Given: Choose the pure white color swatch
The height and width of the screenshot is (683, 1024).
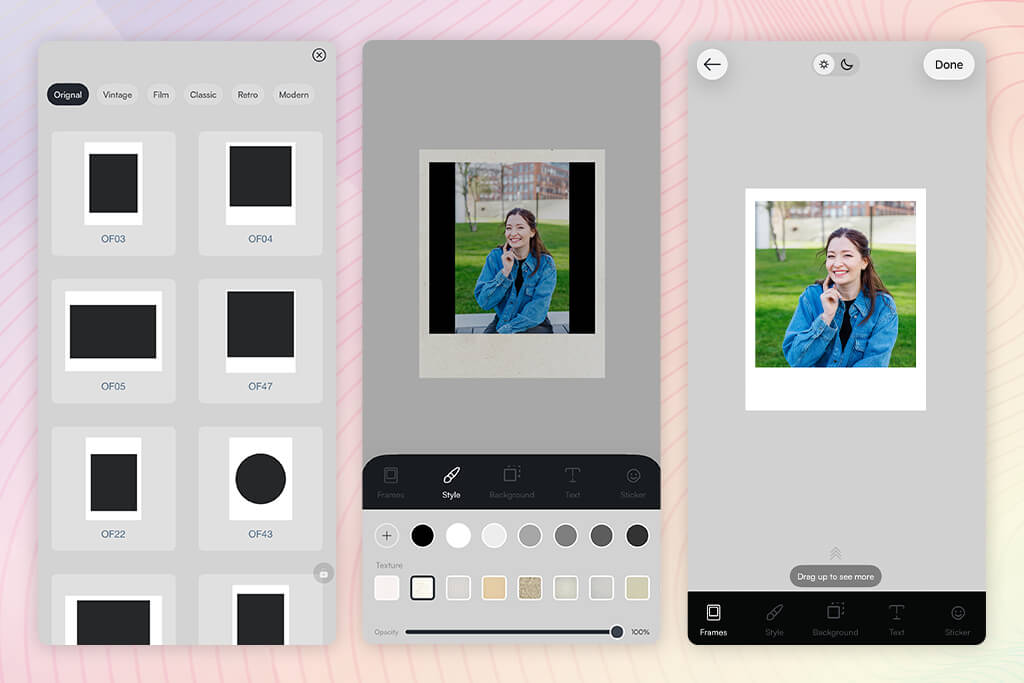Looking at the screenshot, I should 458,535.
